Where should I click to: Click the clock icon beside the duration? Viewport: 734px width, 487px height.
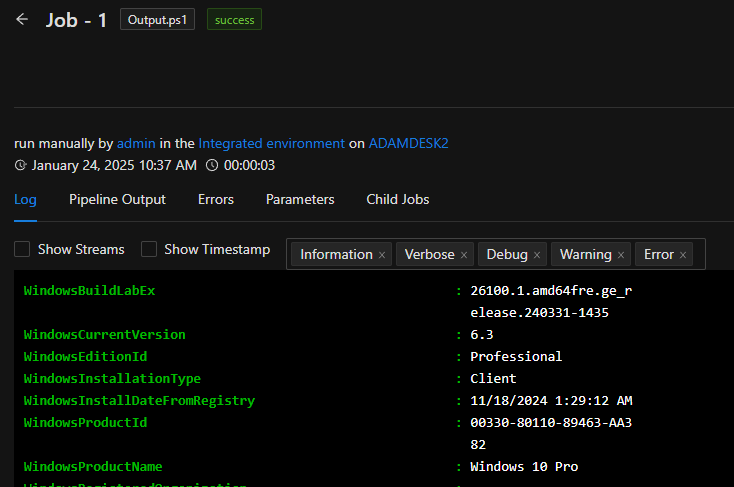click(211, 165)
